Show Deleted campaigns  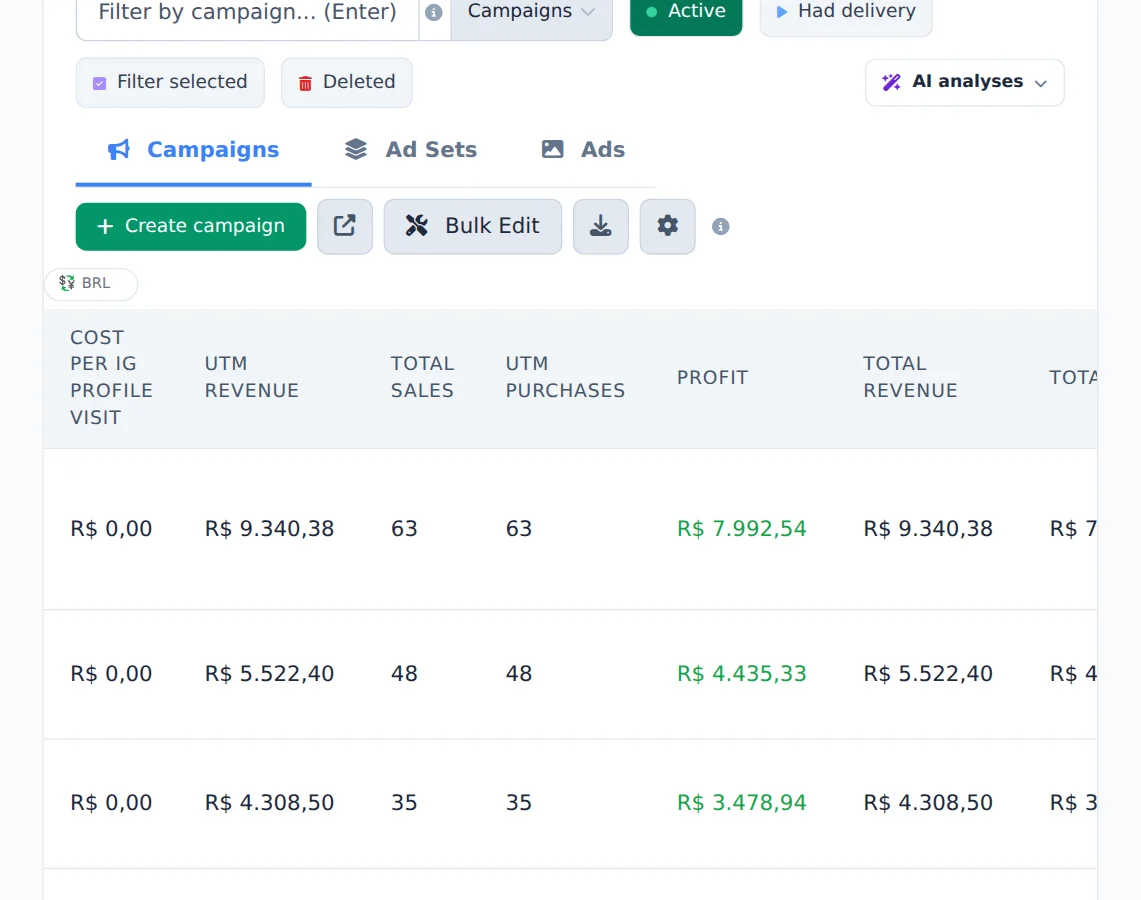(x=347, y=82)
